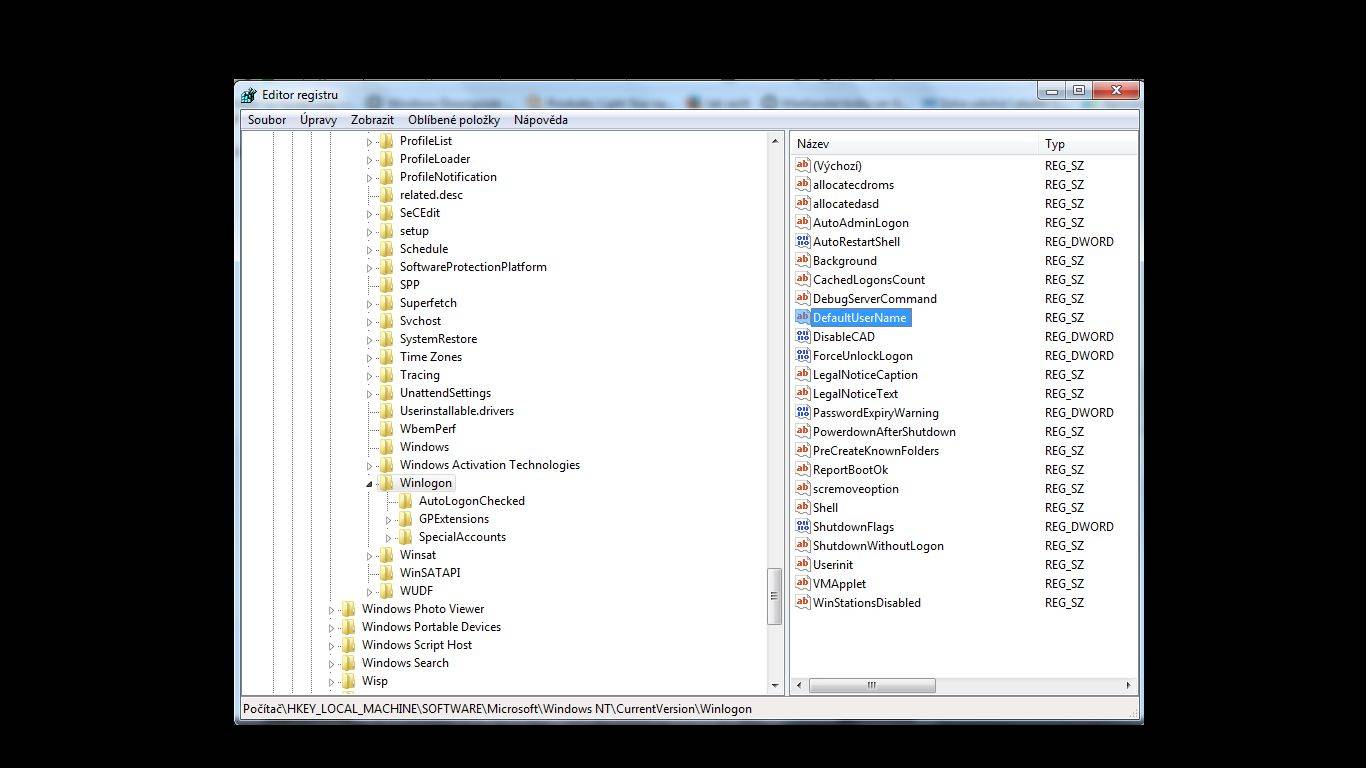The height and width of the screenshot is (768, 1366).
Task: Click the folder icon of Svchost
Action: click(x=387, y=321)
